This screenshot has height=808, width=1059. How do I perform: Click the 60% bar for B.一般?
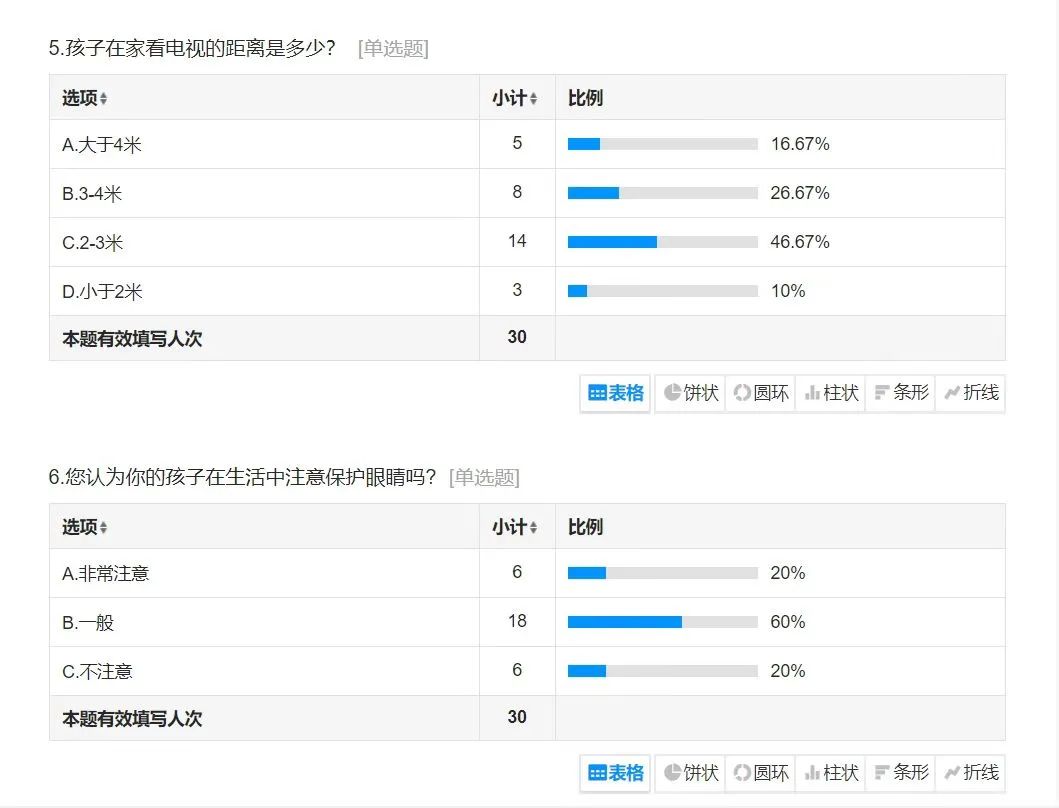(x=663, y=622)
